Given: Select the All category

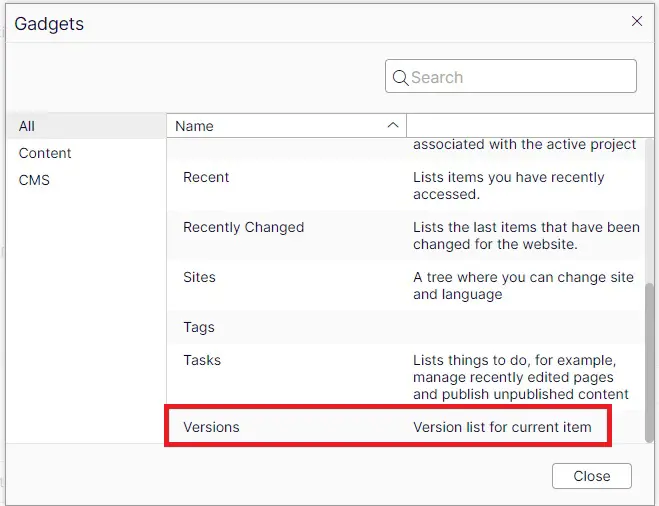Looking at the screenshot, I should (x=27, y=126).
